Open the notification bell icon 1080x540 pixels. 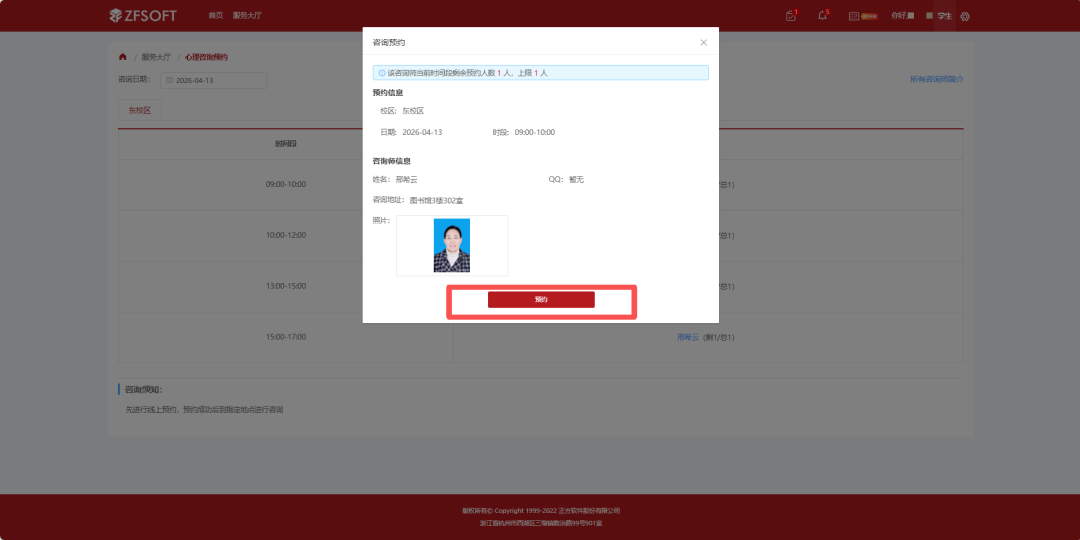click(x=822, y=16)
